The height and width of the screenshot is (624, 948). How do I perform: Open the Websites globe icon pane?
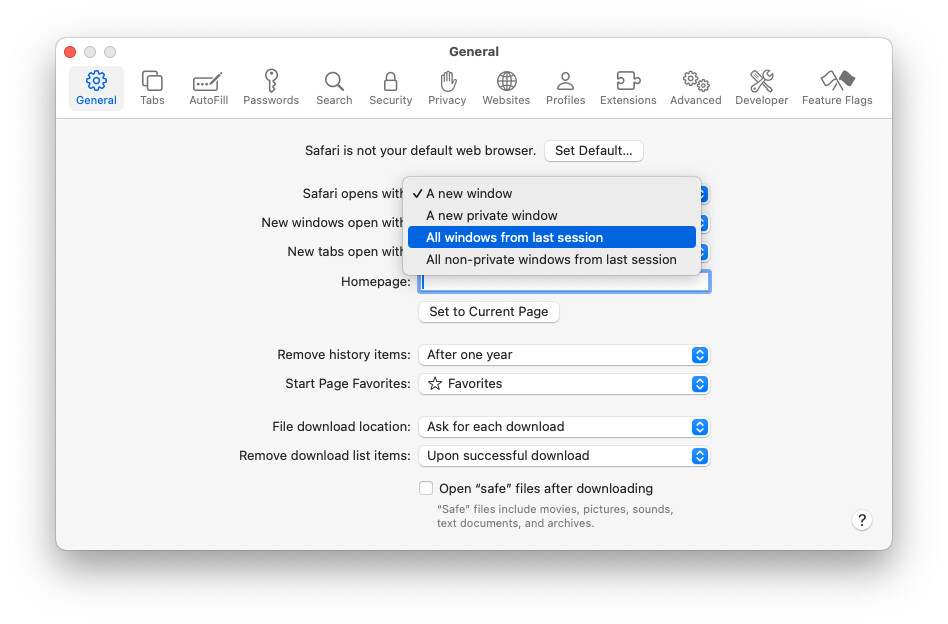click(506, 88)
